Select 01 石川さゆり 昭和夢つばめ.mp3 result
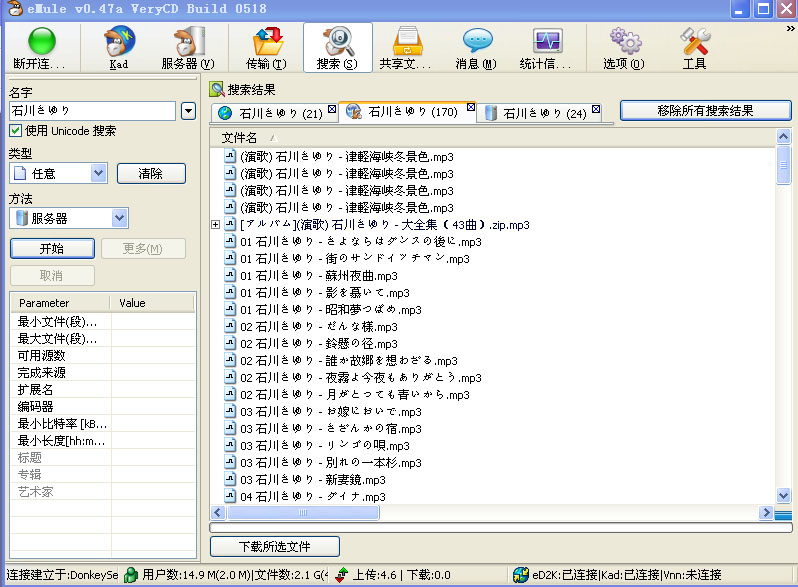 tap(331, 310)
